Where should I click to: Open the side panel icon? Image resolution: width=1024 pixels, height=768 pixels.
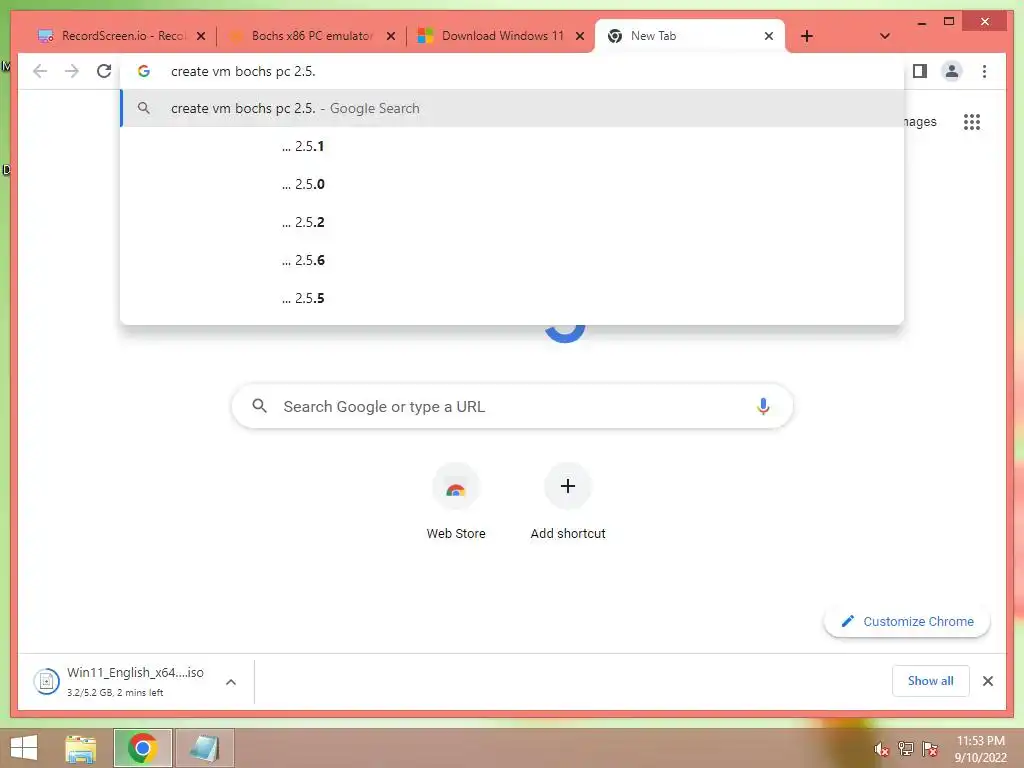[x=920, y=71]
